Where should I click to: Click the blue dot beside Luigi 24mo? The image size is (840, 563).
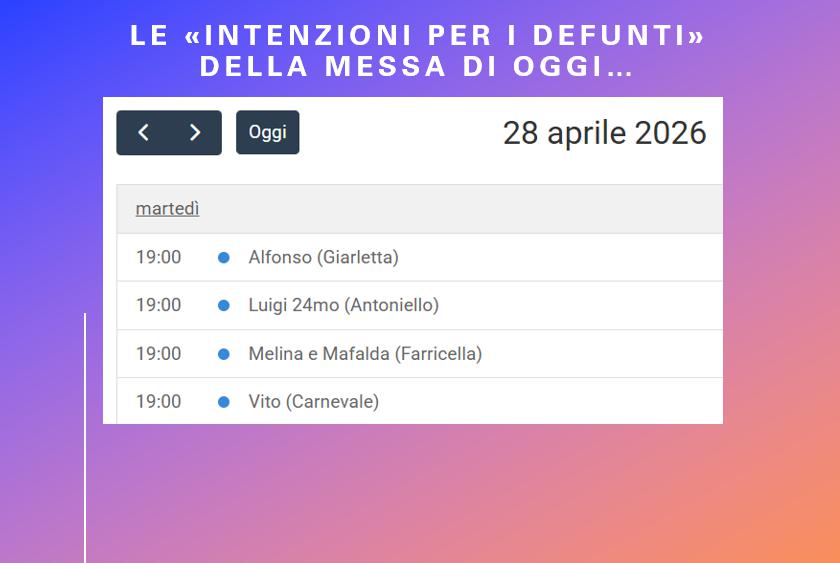point(224,305)
